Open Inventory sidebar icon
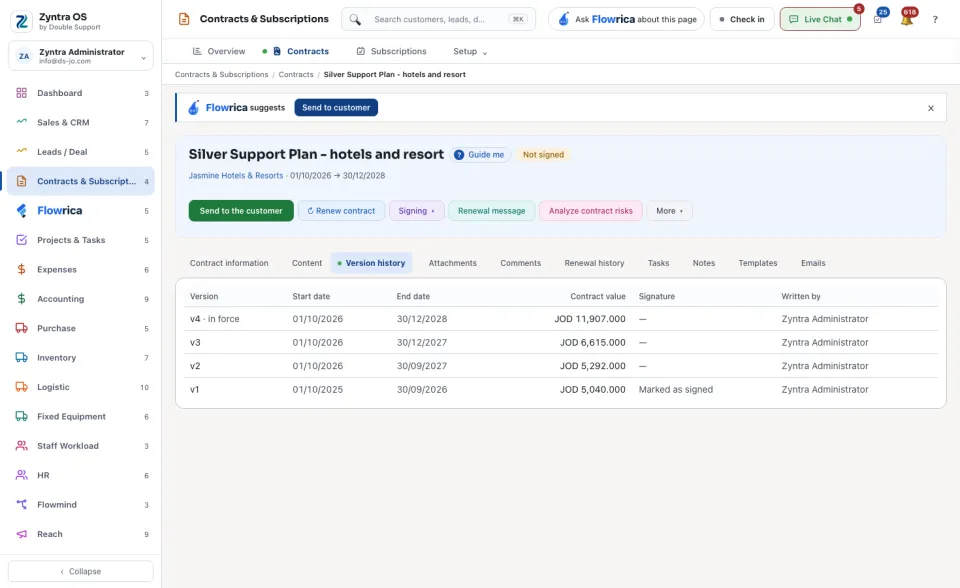The image size is (960, 588). pyautogui.click(x=21, y=358)
